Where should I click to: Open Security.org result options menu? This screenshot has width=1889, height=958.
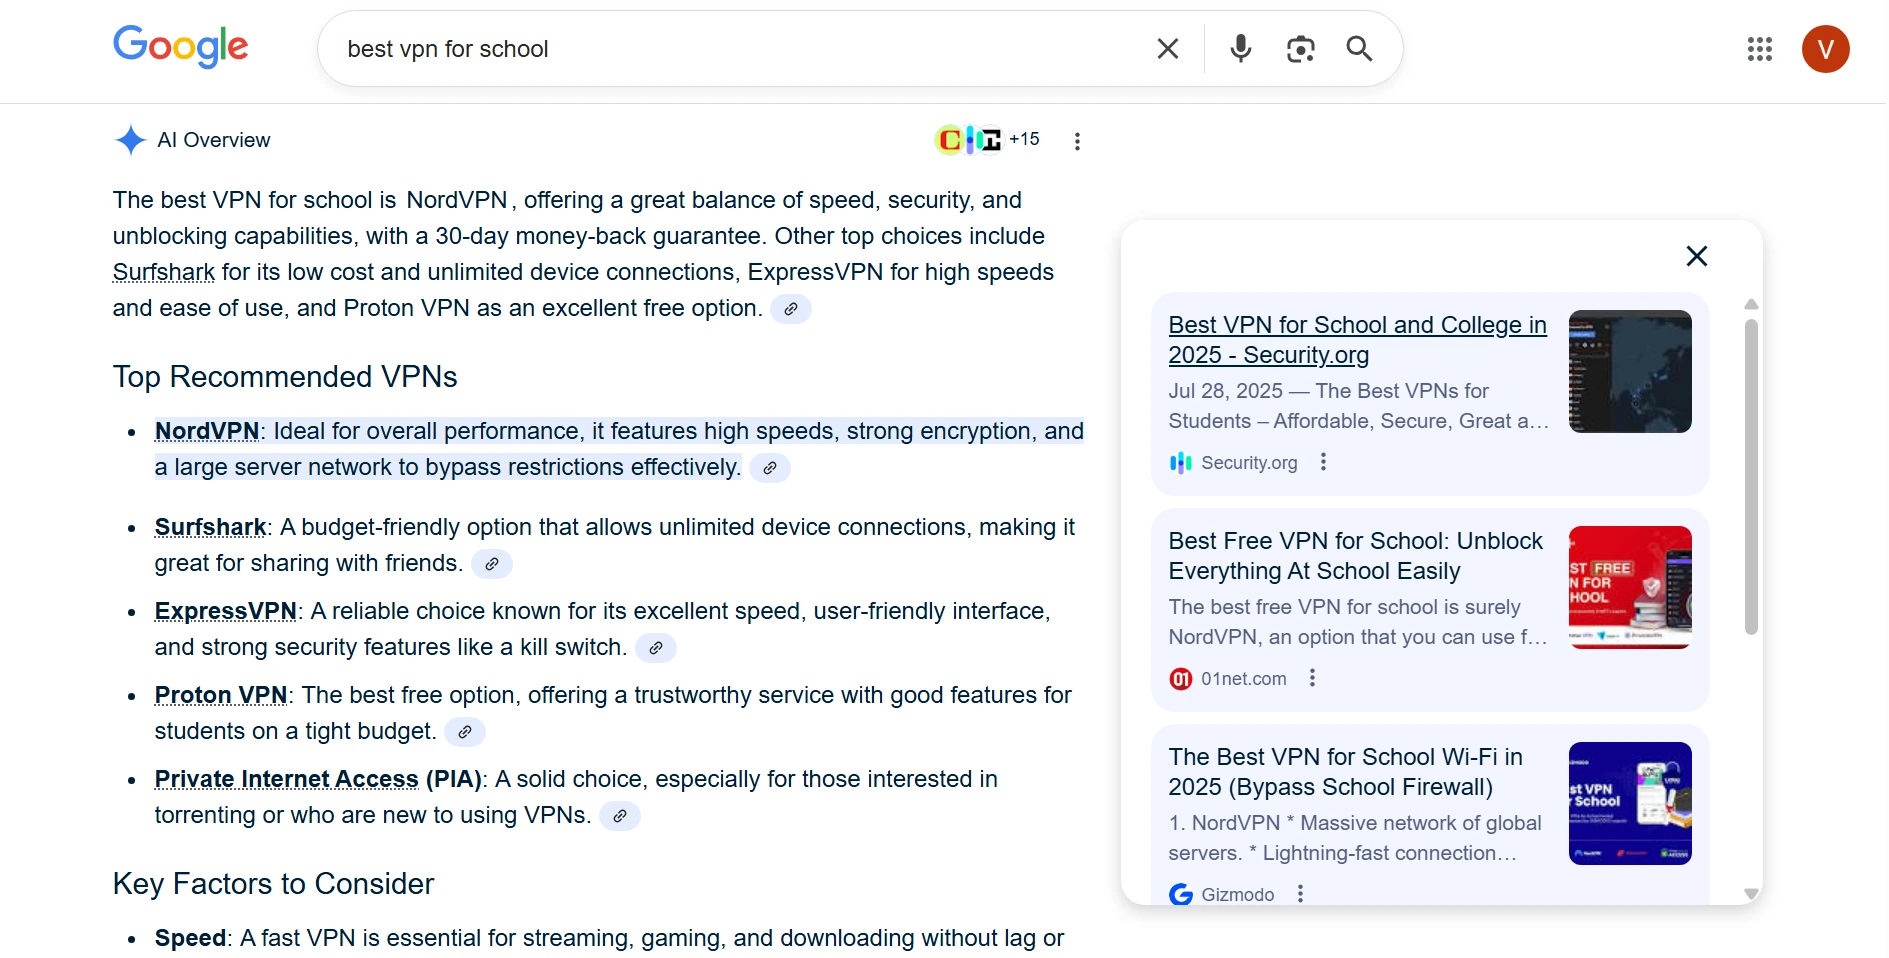click(1323, 462)
